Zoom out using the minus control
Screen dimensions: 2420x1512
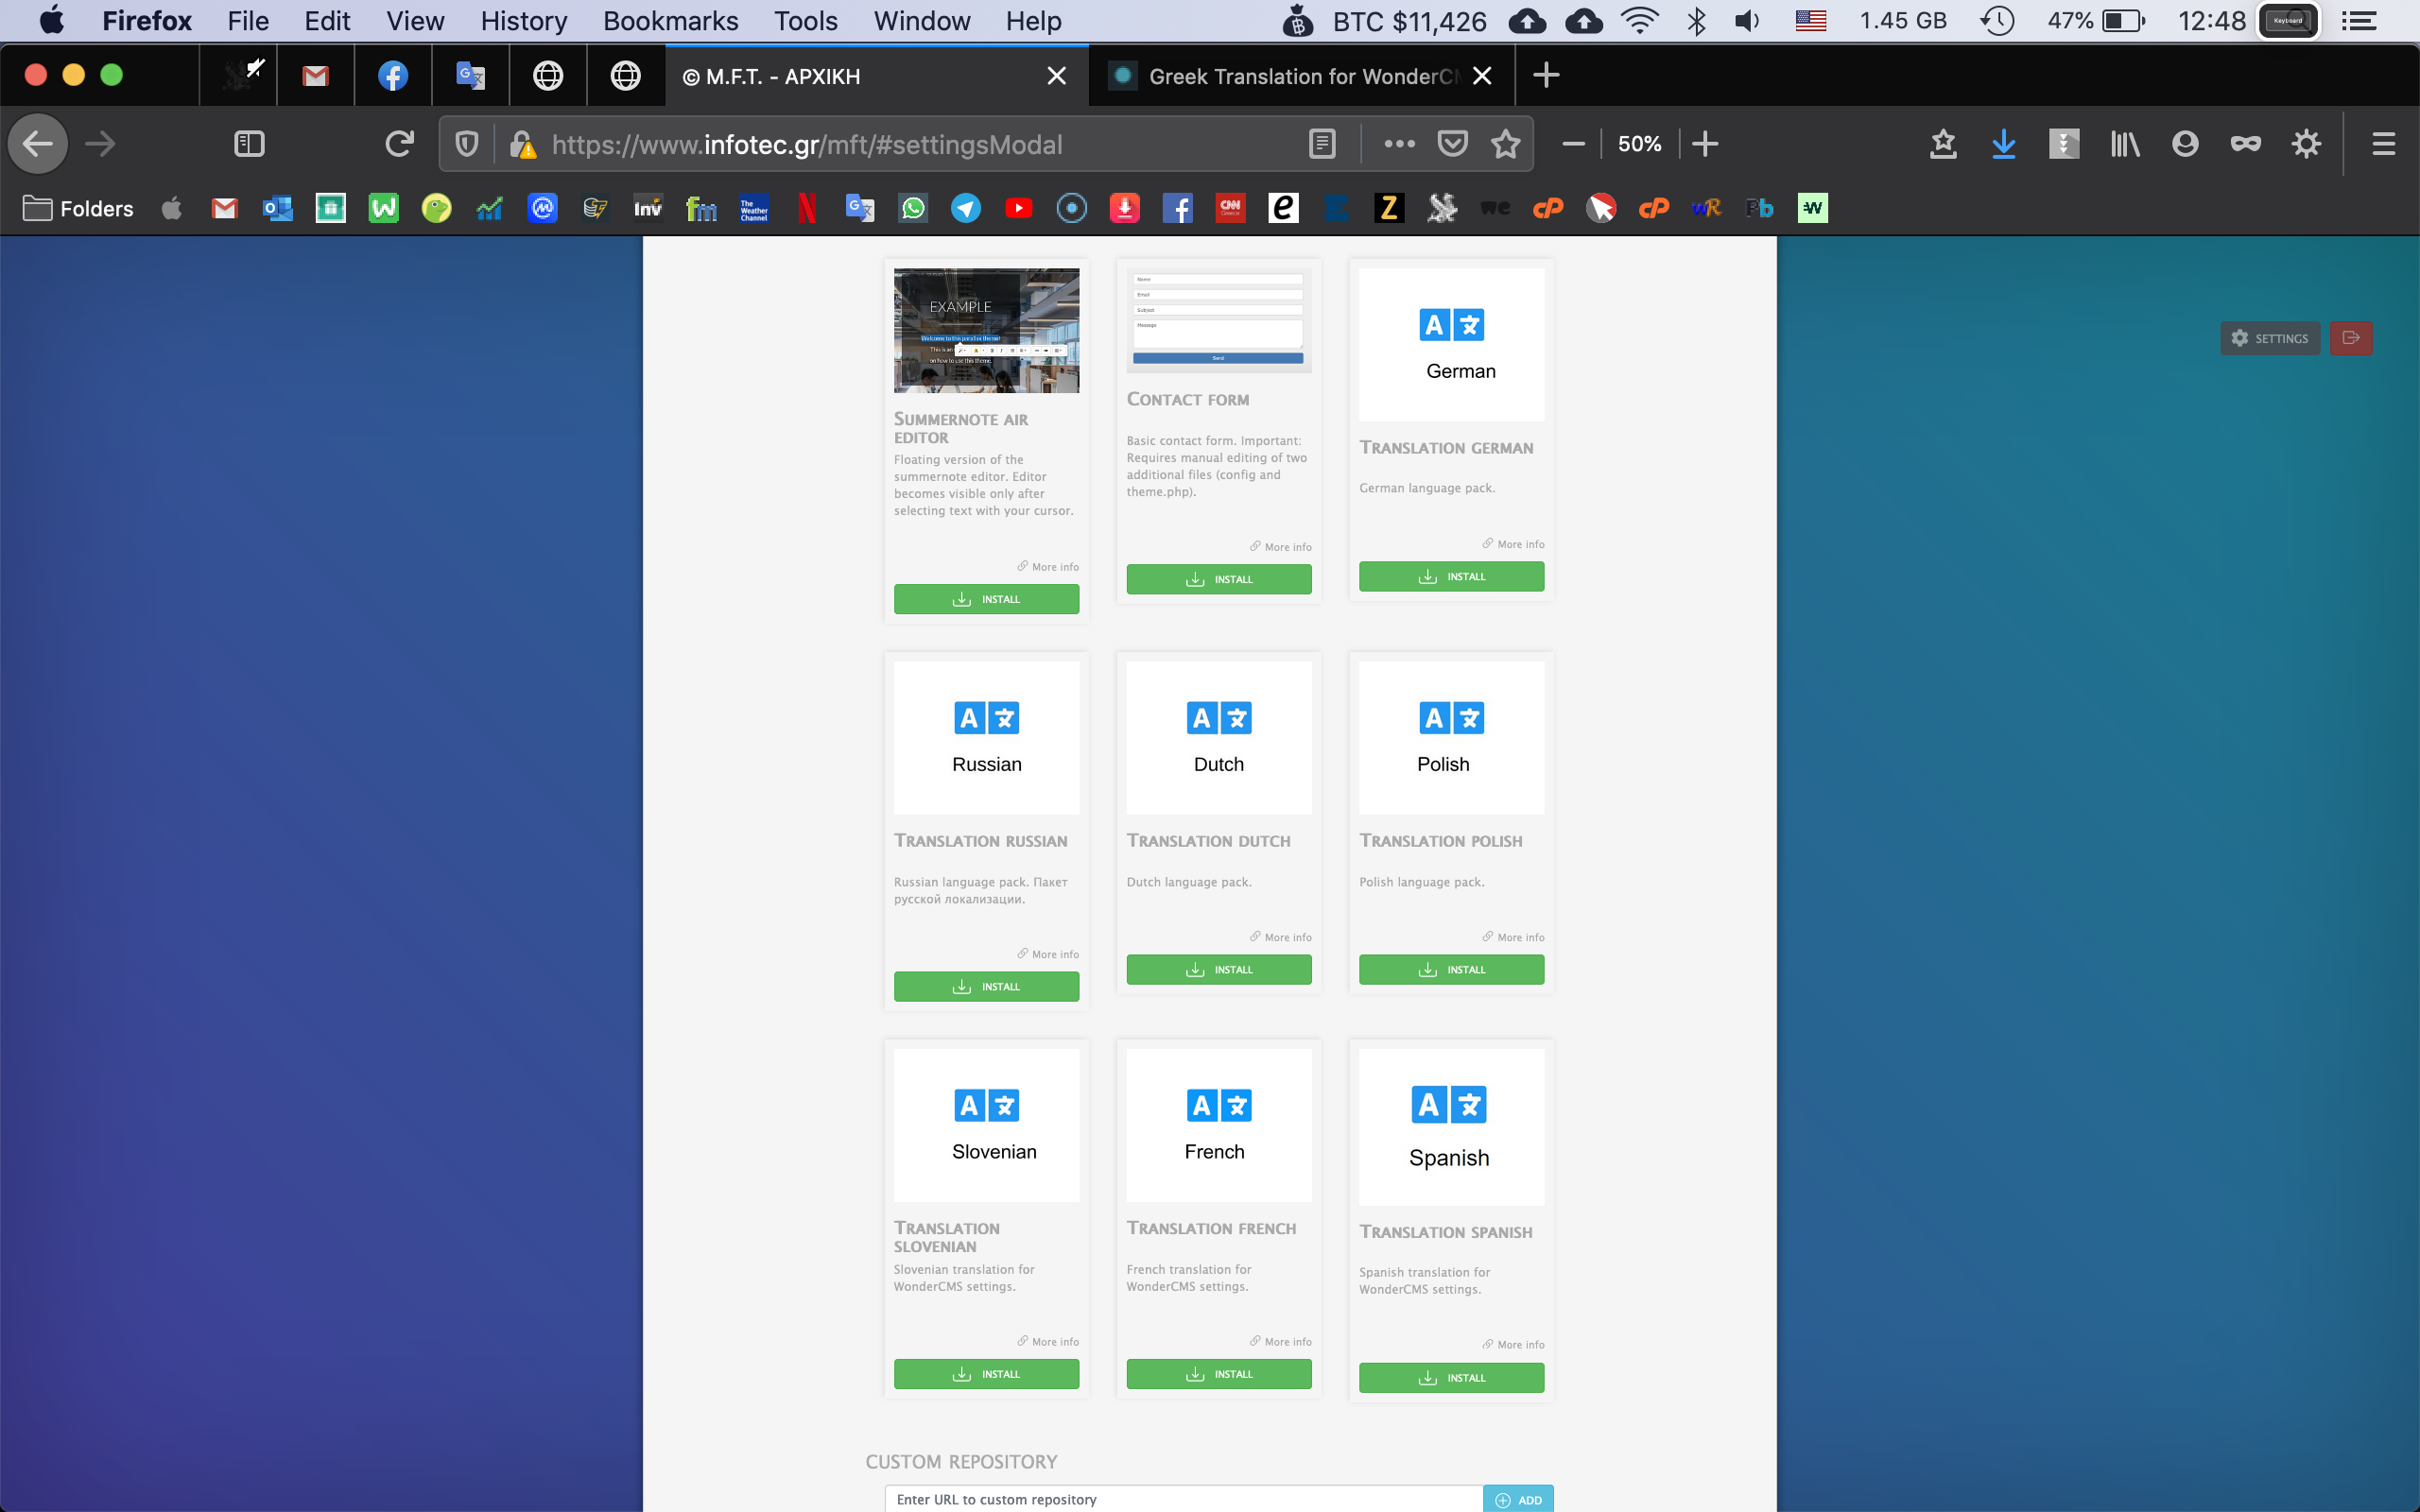coord(1572,144)
